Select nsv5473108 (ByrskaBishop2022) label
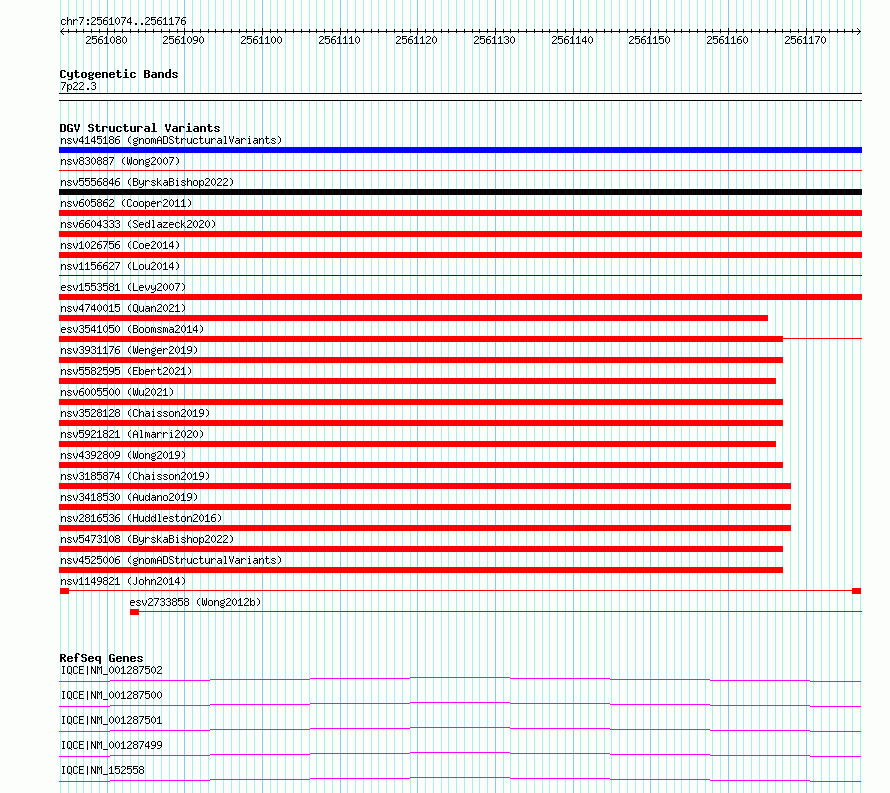 point(147,539)
